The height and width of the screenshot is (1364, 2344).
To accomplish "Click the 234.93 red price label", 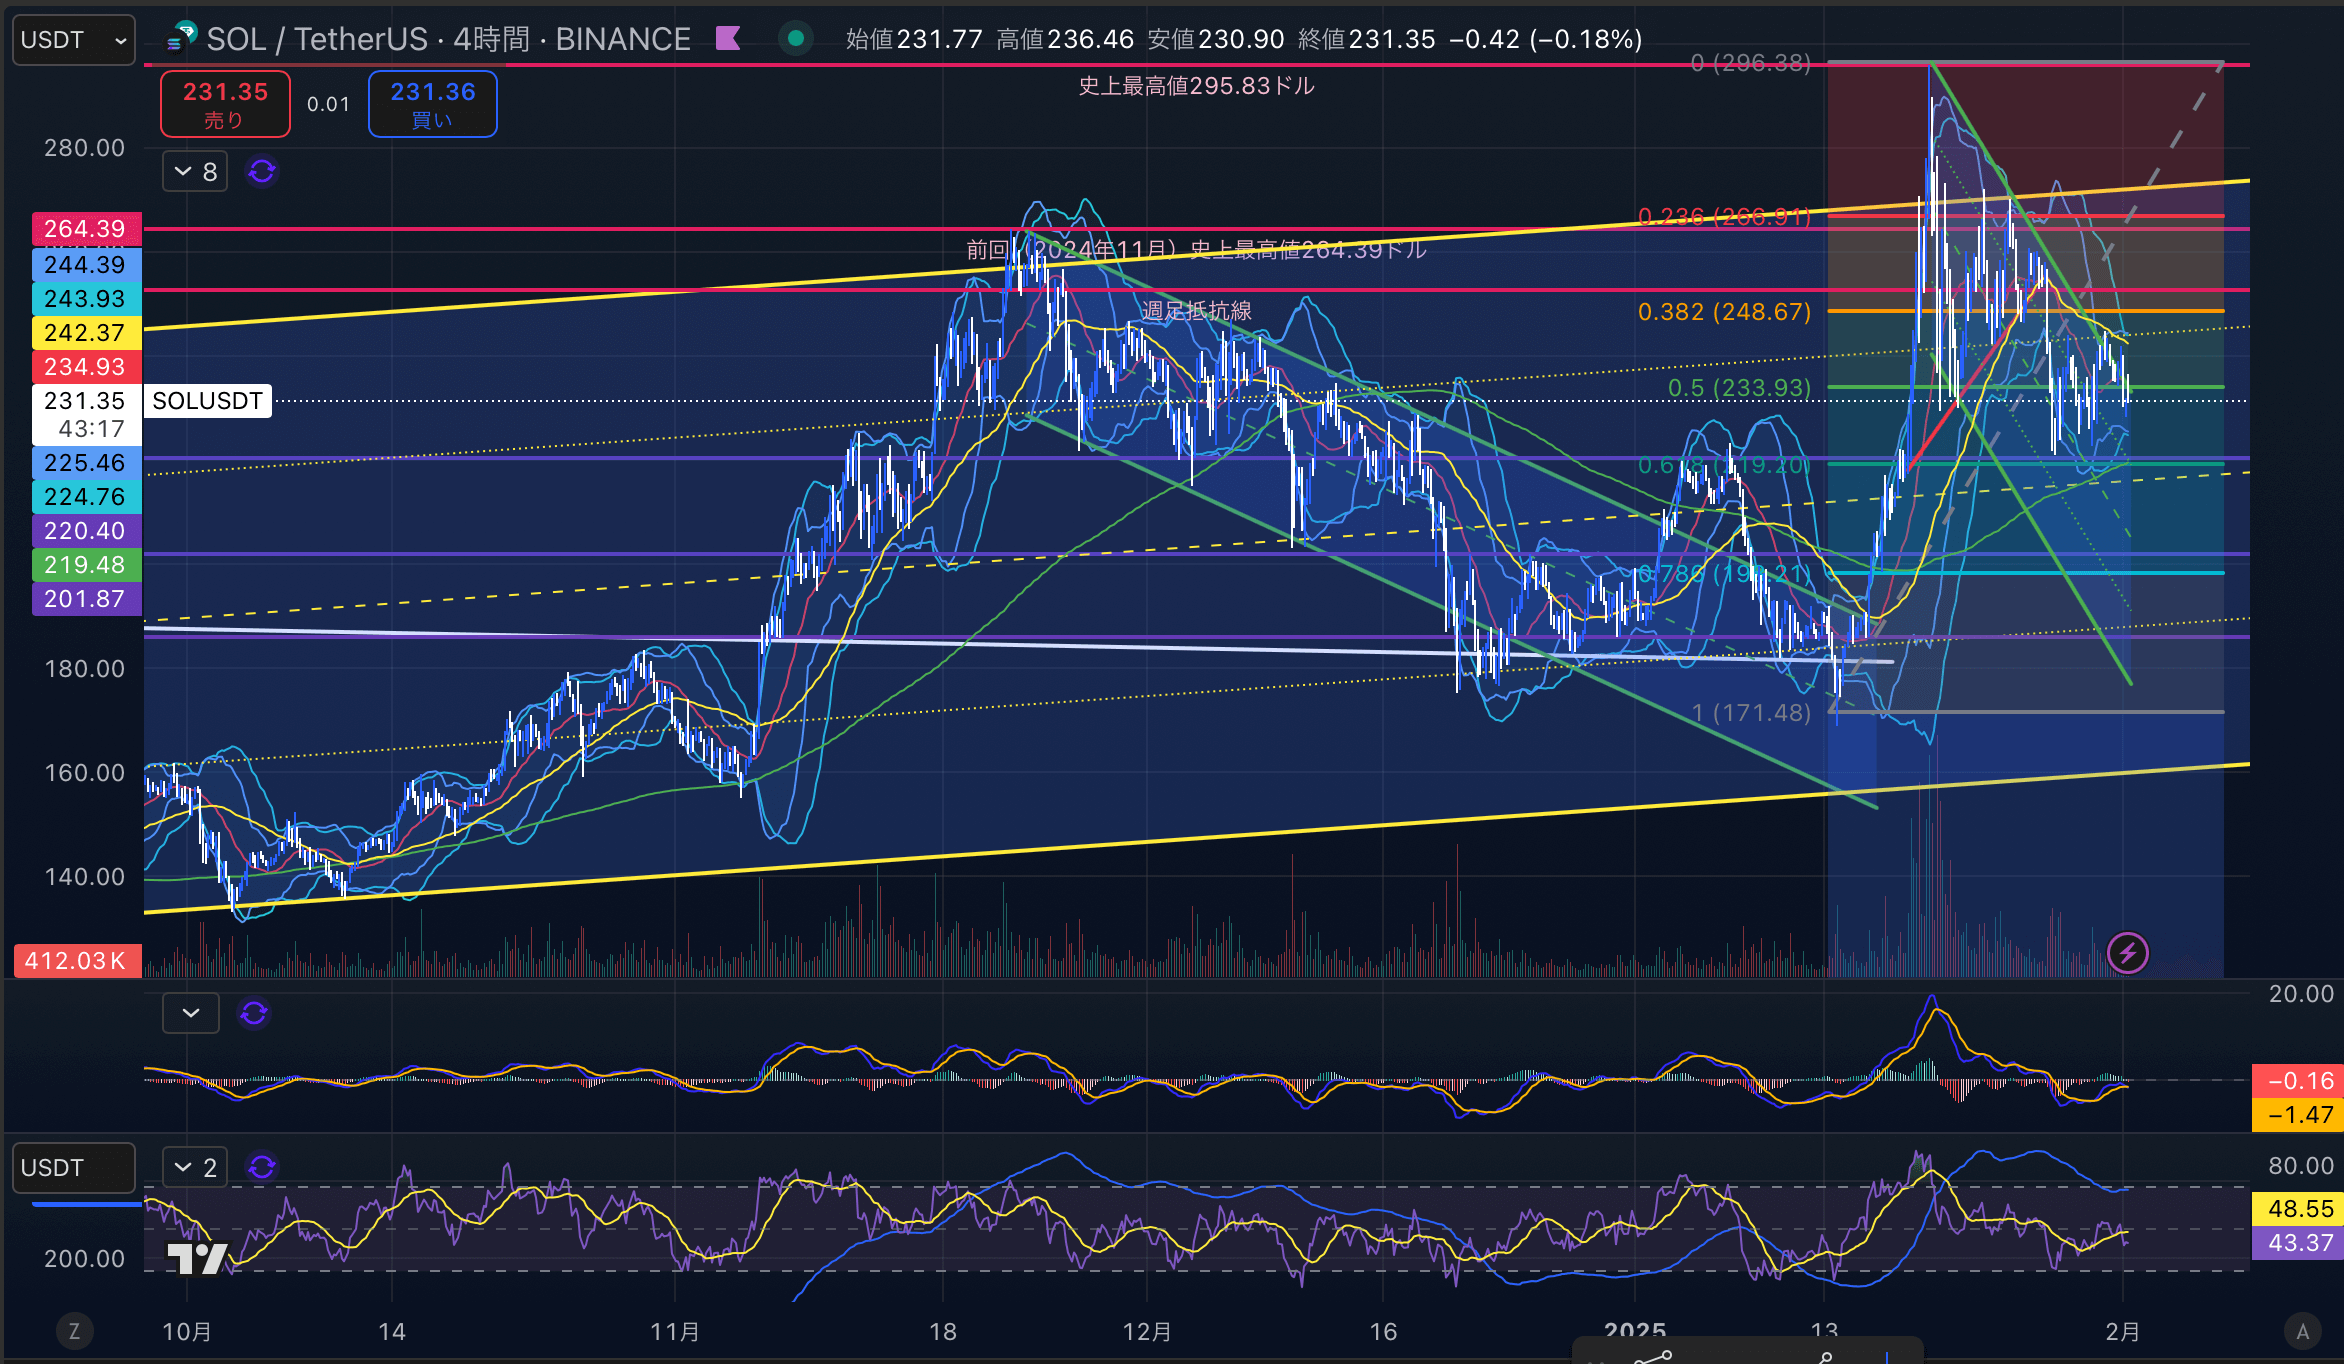I will click(x=86, y=367).
